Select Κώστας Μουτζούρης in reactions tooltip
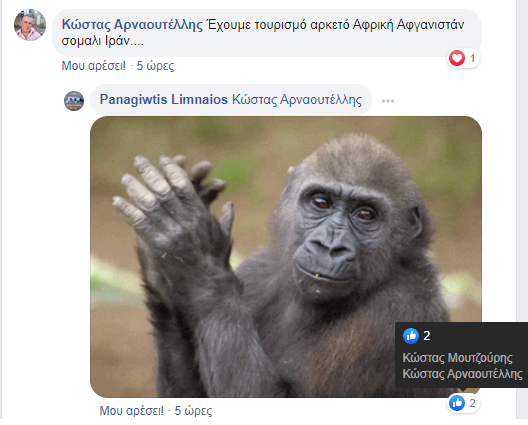Image resolution: width=528 pixels, height=425 pixels. (x=457, y=358)
